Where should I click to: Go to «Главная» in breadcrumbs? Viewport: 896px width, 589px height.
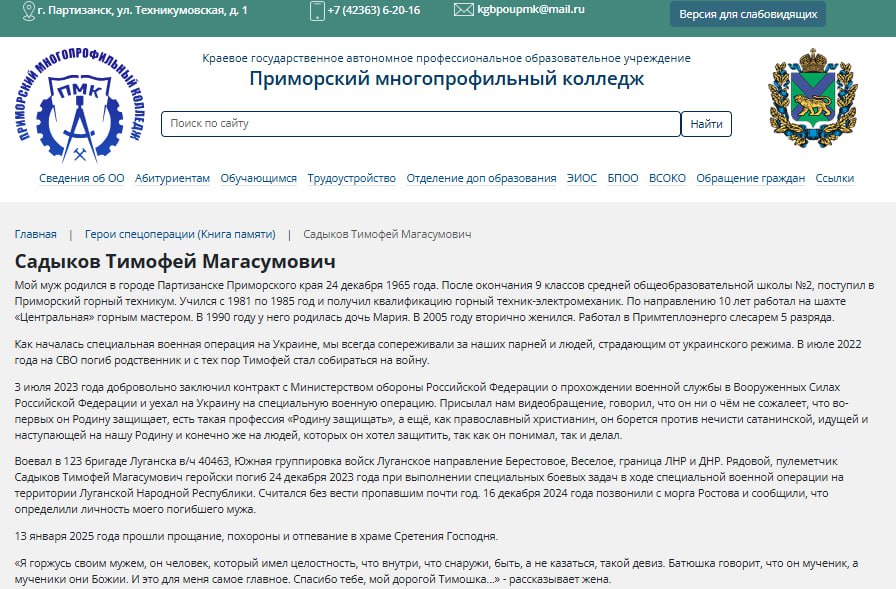point(35,234)
